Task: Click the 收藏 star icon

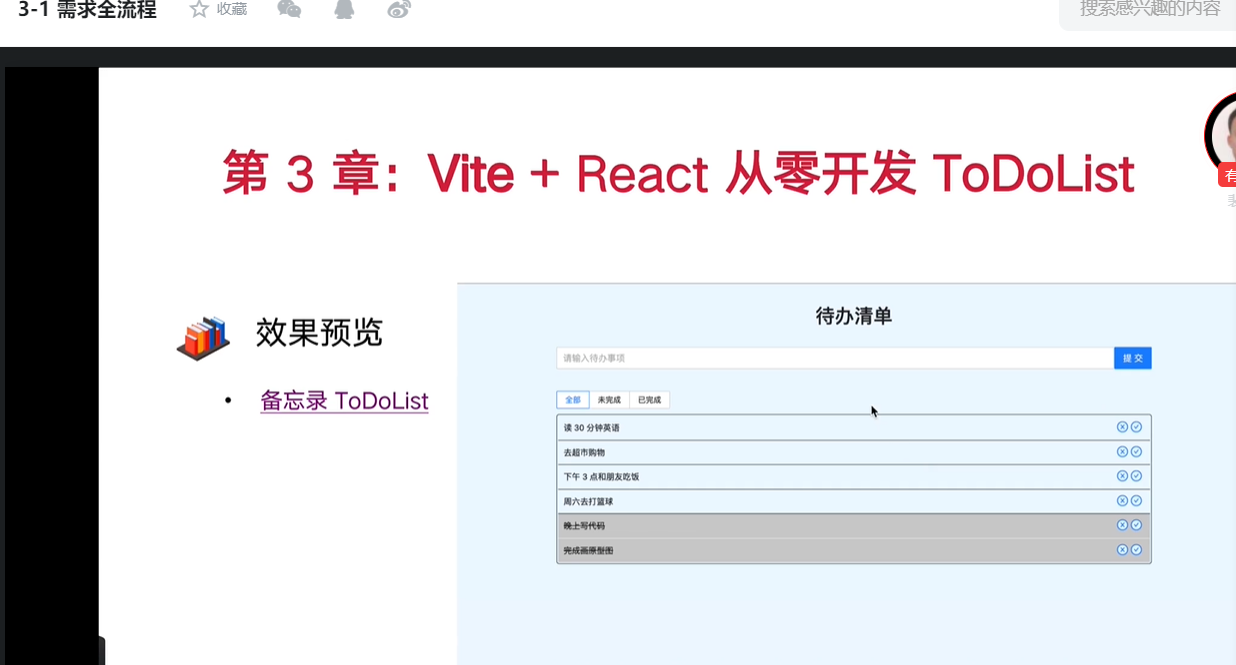Action: pyautogui.click(x=199, y=9)
